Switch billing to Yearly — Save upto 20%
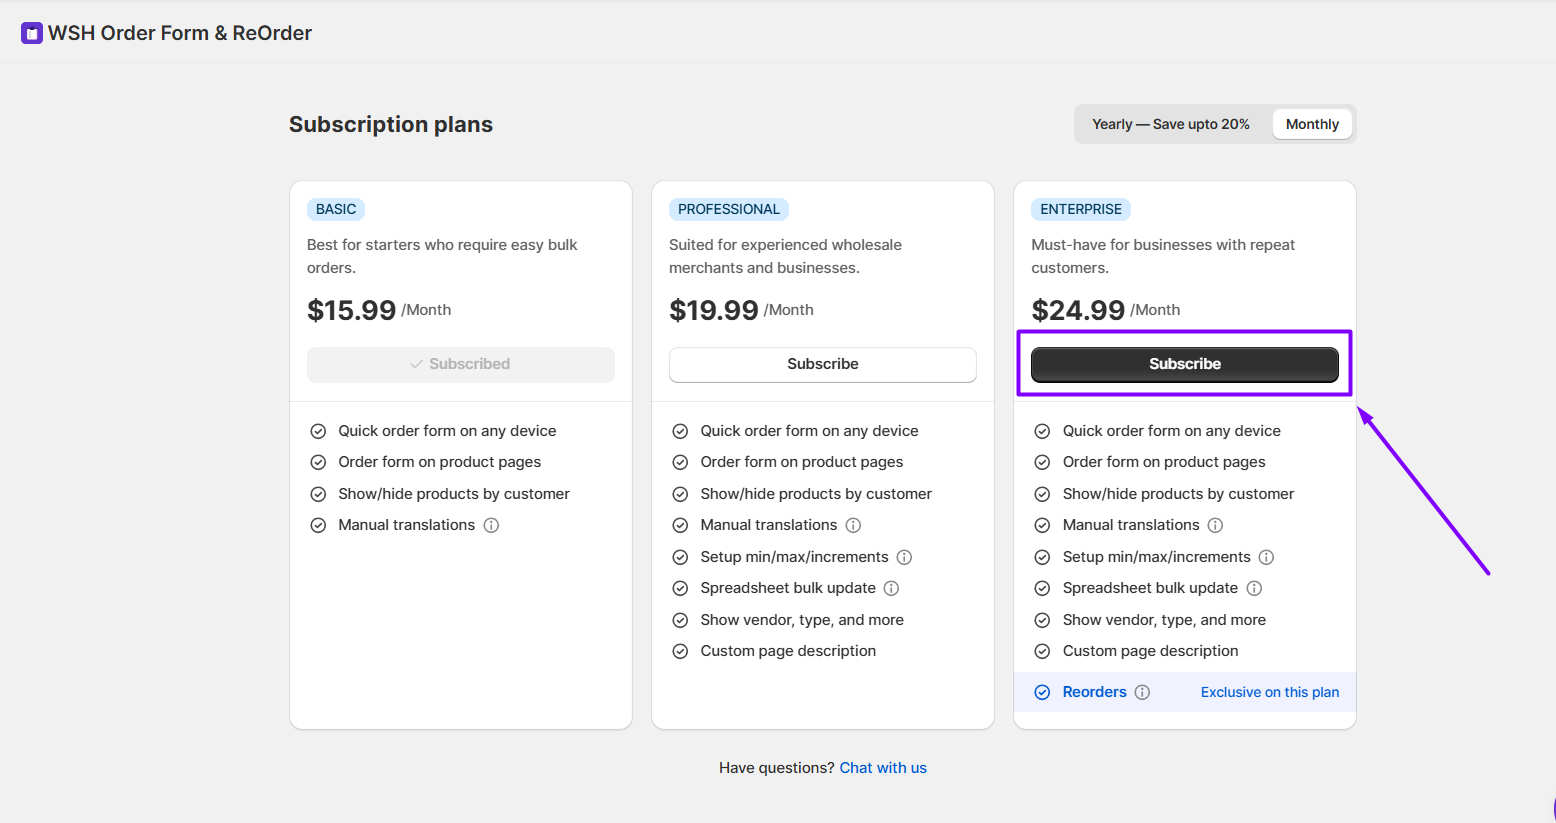The height and width of the screenshot is (823, 1556). (1170, 124)
